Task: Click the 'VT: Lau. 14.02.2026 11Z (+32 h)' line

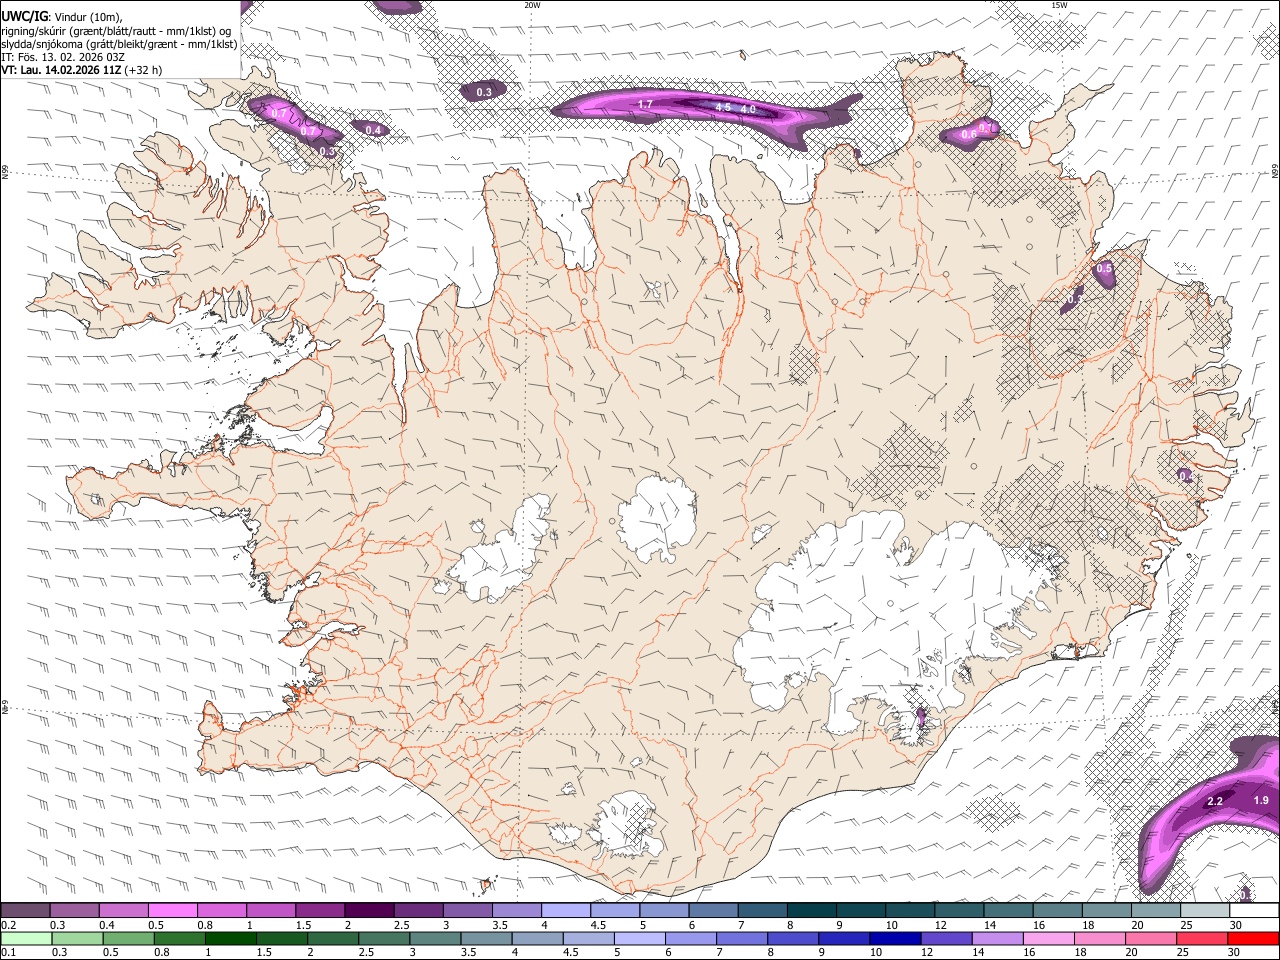Action: point(81,70)
